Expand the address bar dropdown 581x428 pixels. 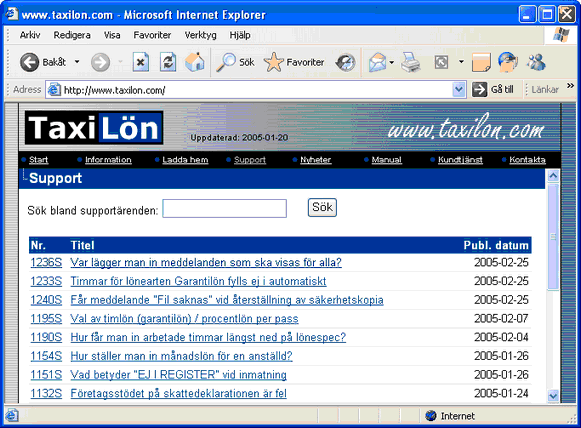(459, 89)
